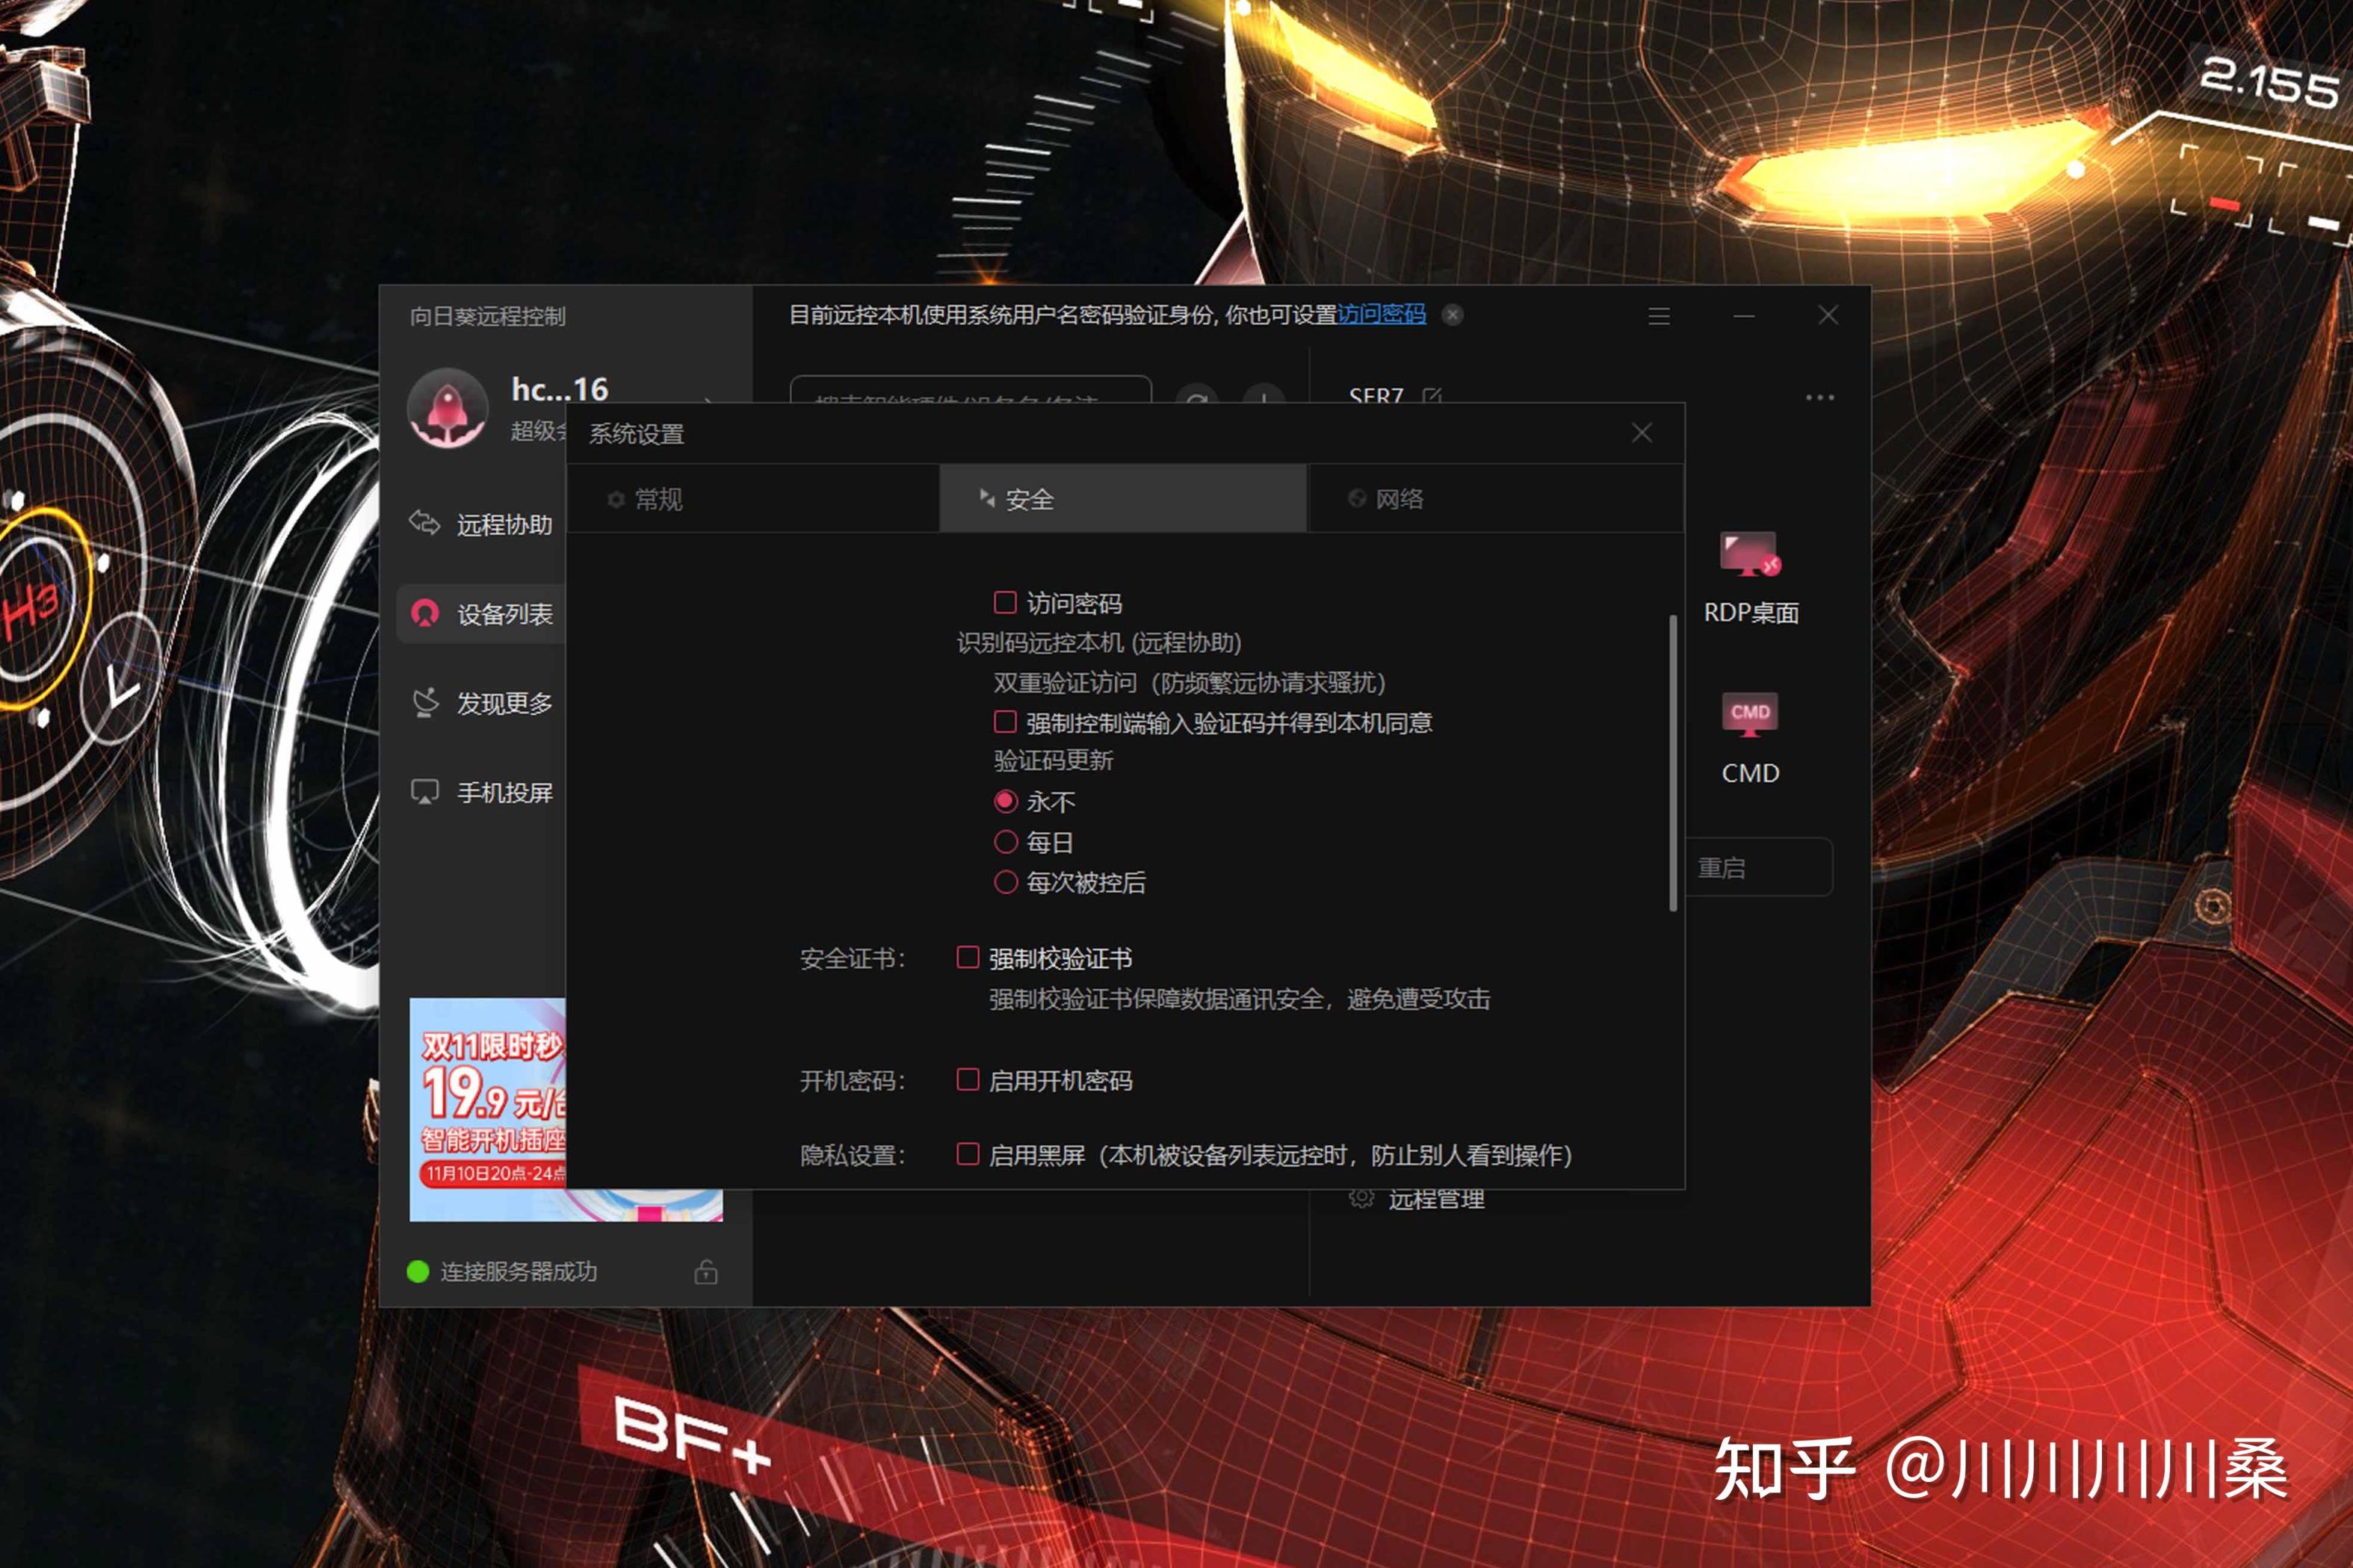Open the three-dot more options menu
2353x1568 pixels.
[x=1819, y=398]
